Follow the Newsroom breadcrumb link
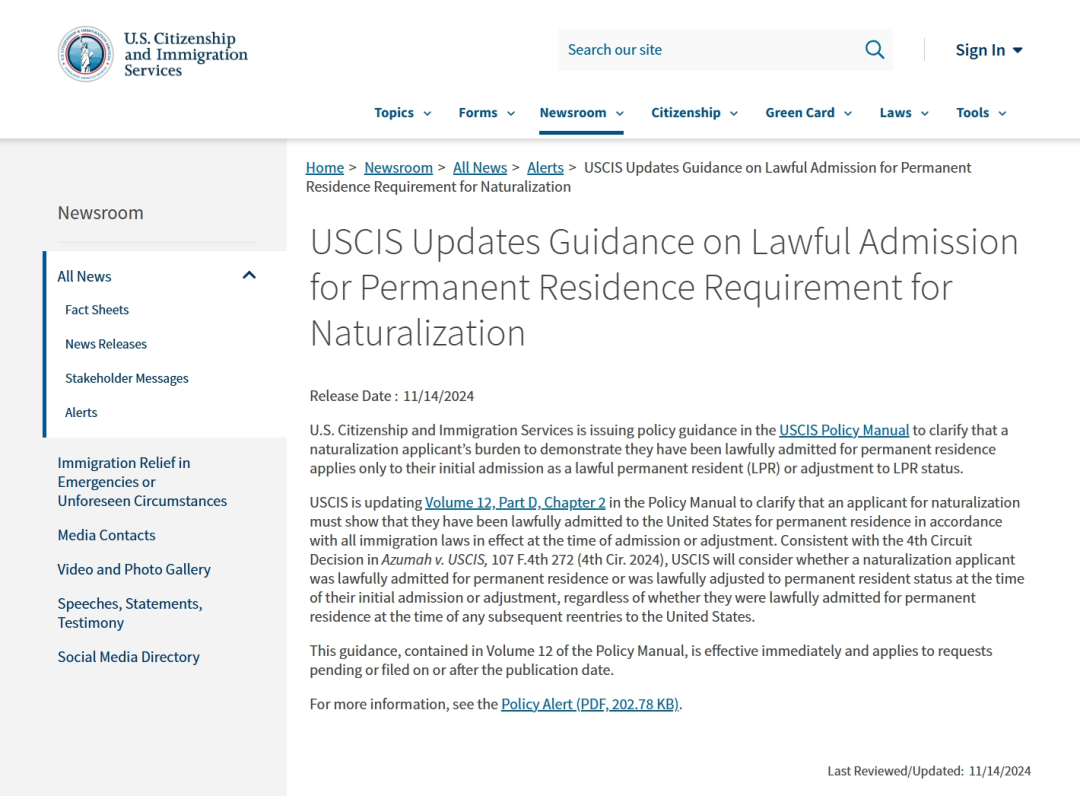The height and width of the screenshot is (796, 1080). (x=398, y=168)
